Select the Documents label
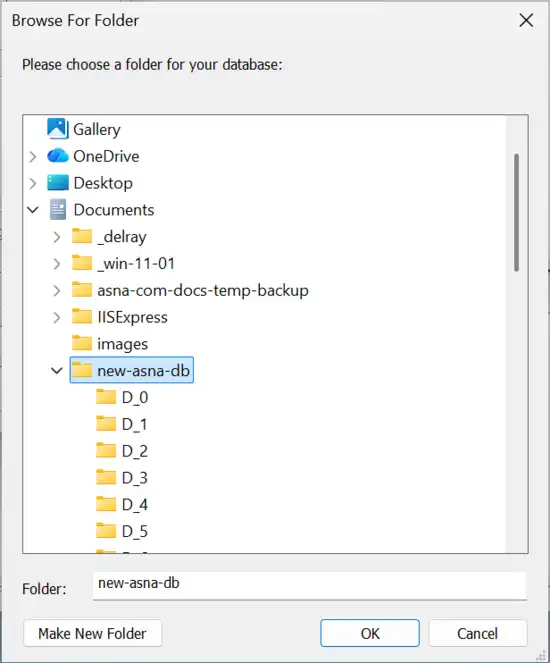This screenshot has width=550, height=663. tap(114, 210)
